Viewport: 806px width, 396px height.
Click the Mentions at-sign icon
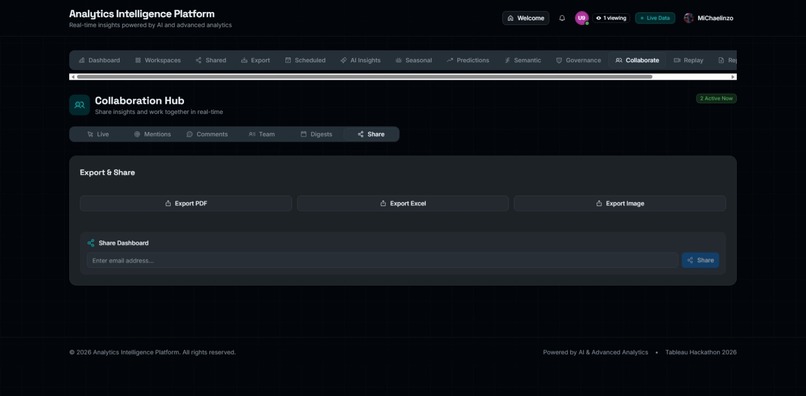click(137, 134)
